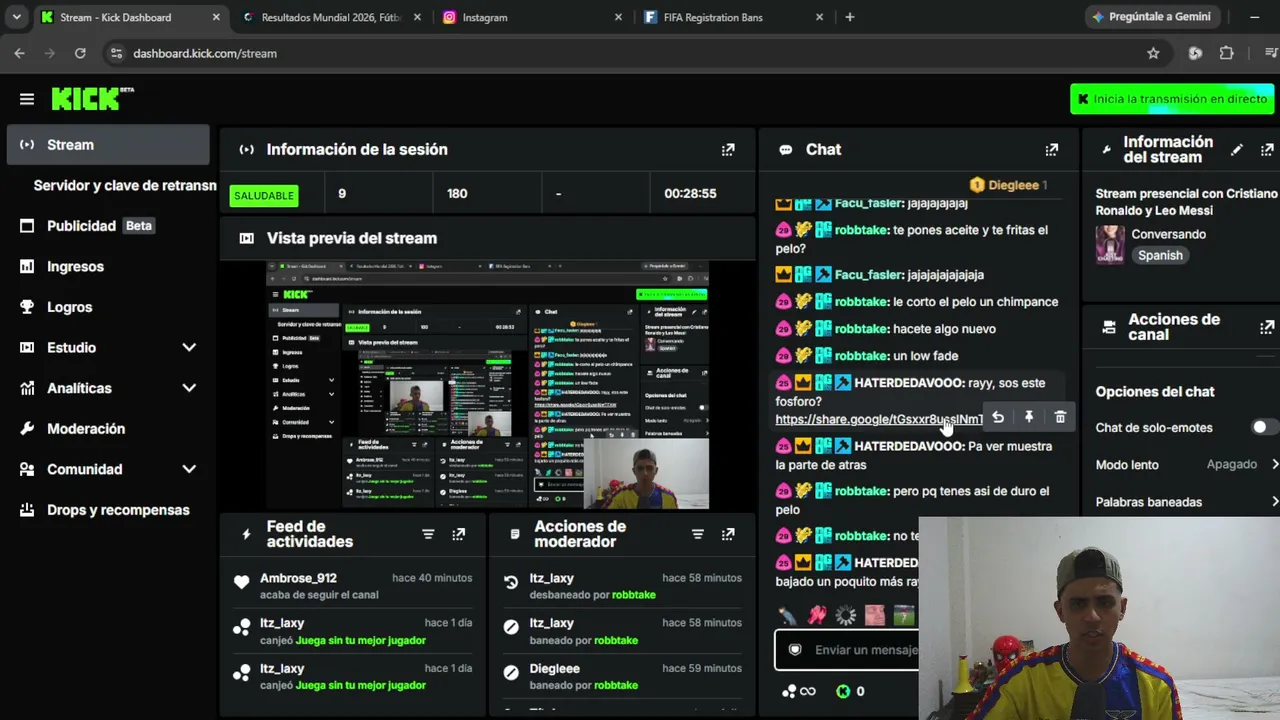Open the hamburger menu beside the Kick logo
Screen dimensions: 1280x720
click(27, 99)
